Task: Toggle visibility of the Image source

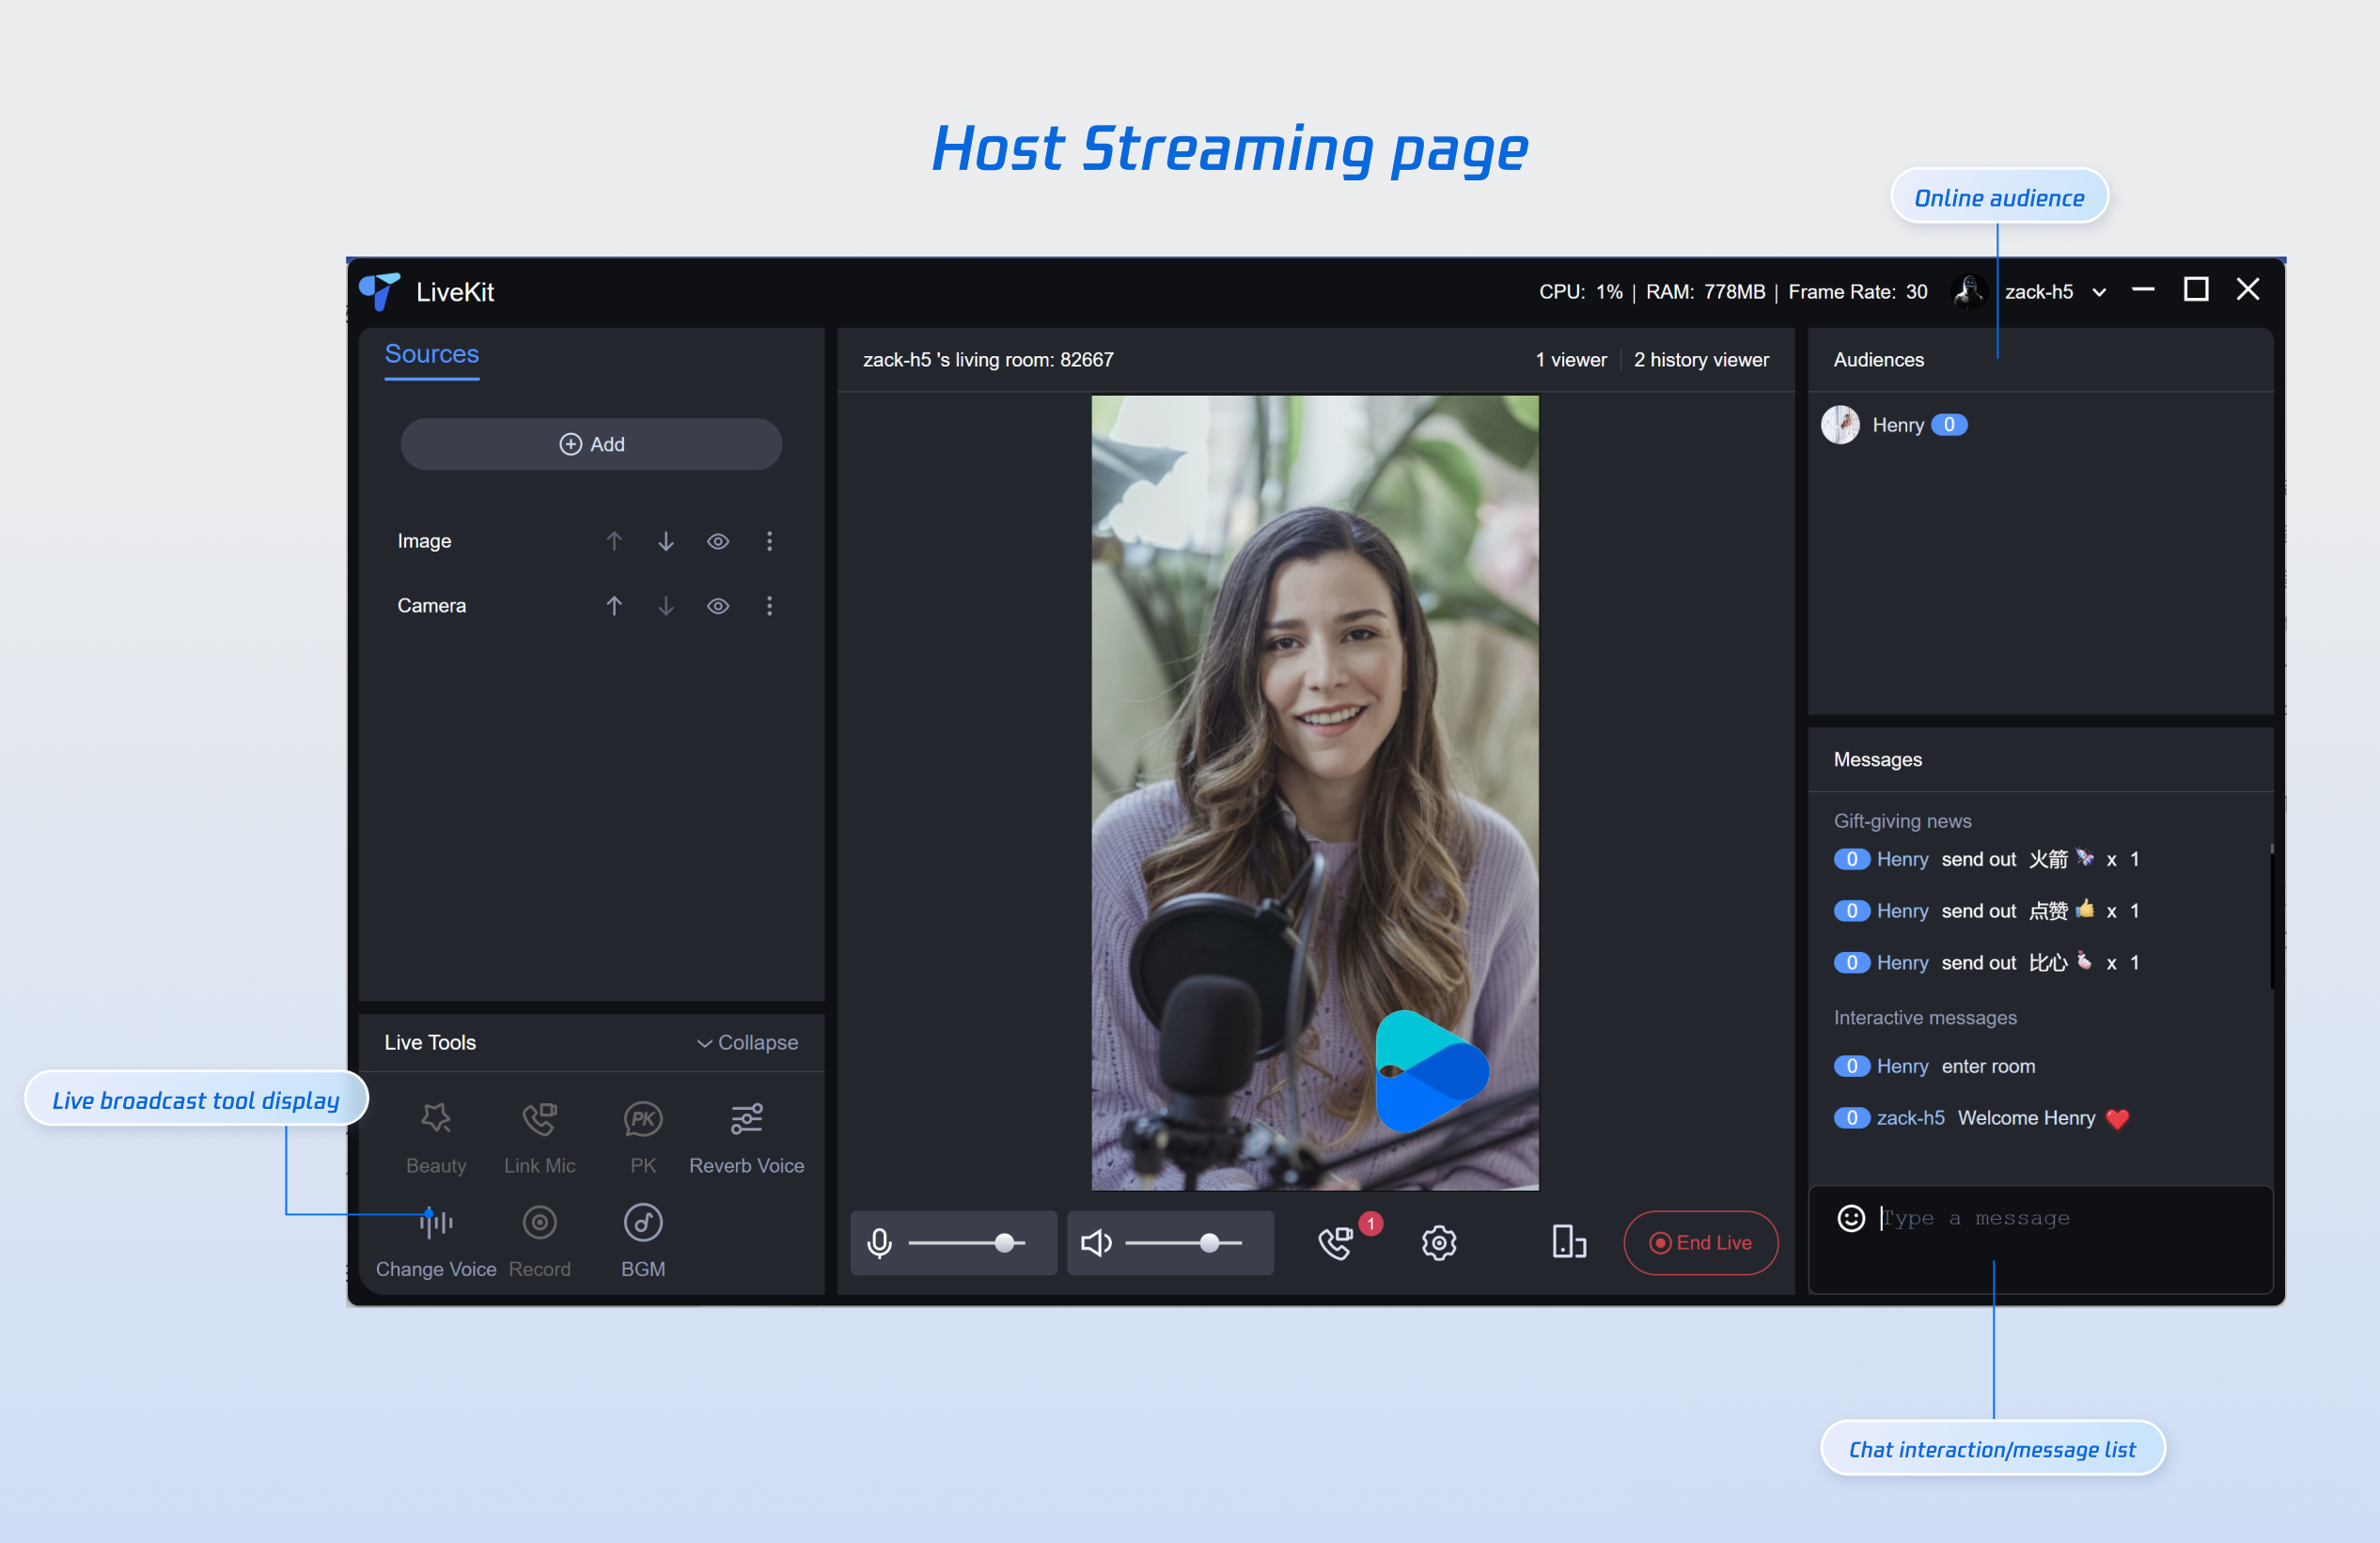Action: coord(718,541)
